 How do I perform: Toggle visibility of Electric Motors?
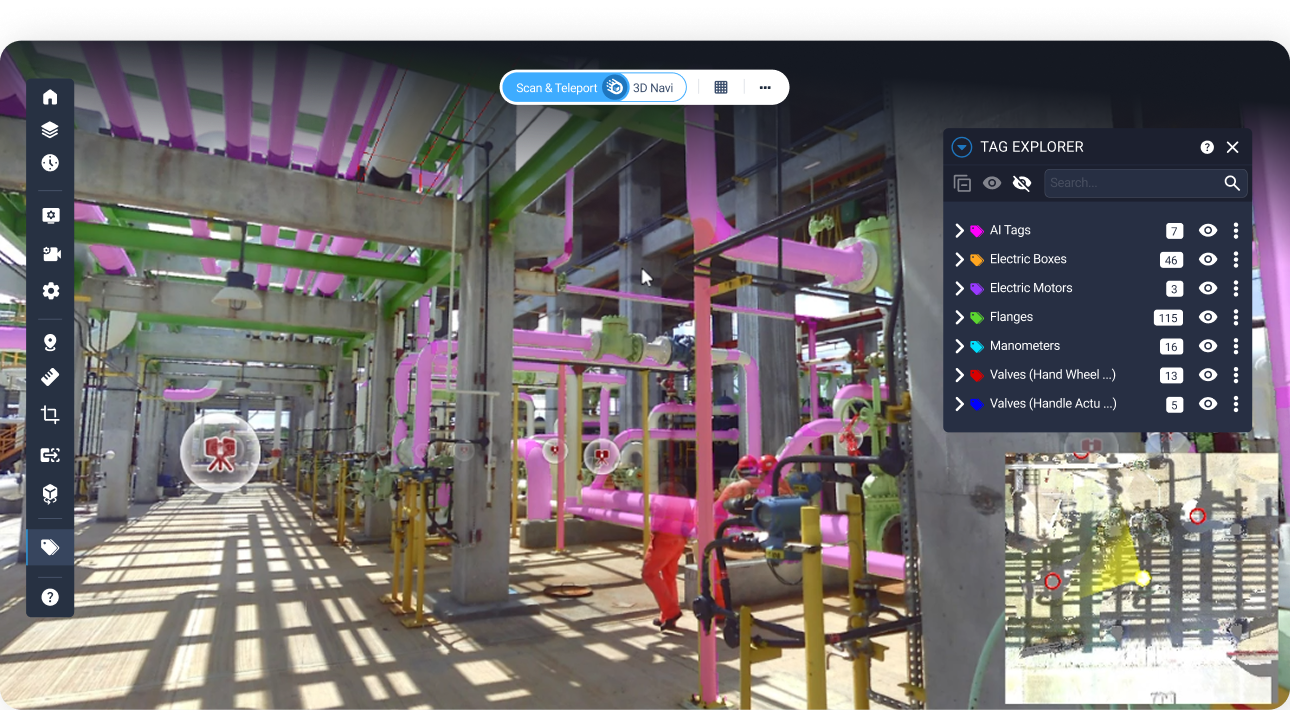[1208, 288]
